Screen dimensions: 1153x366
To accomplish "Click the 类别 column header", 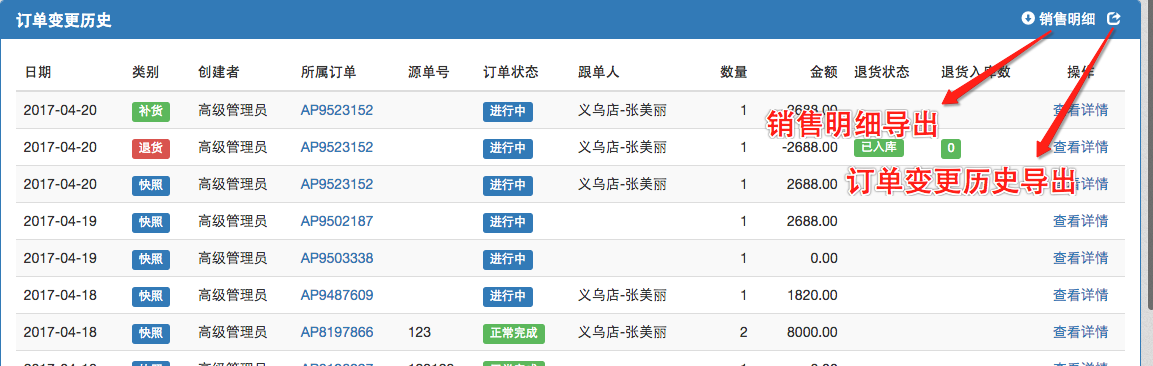I will pos(146,72).
